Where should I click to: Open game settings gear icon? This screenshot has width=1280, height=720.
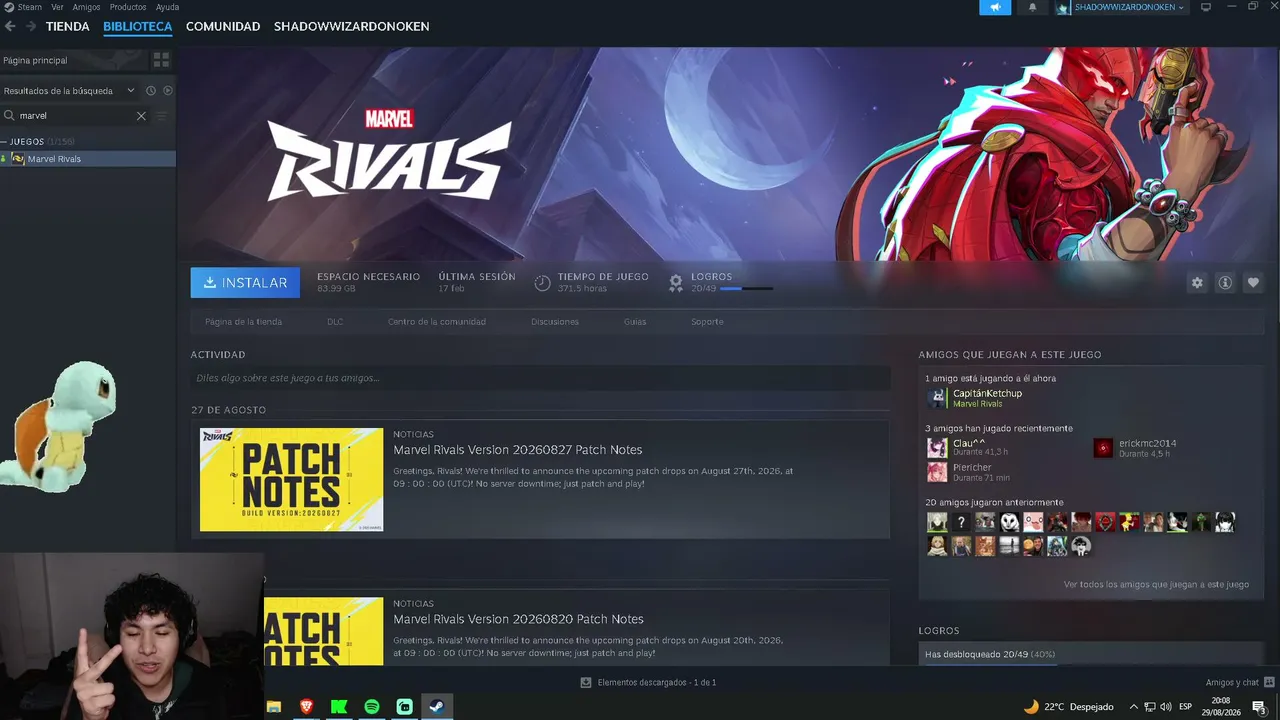1197,283
